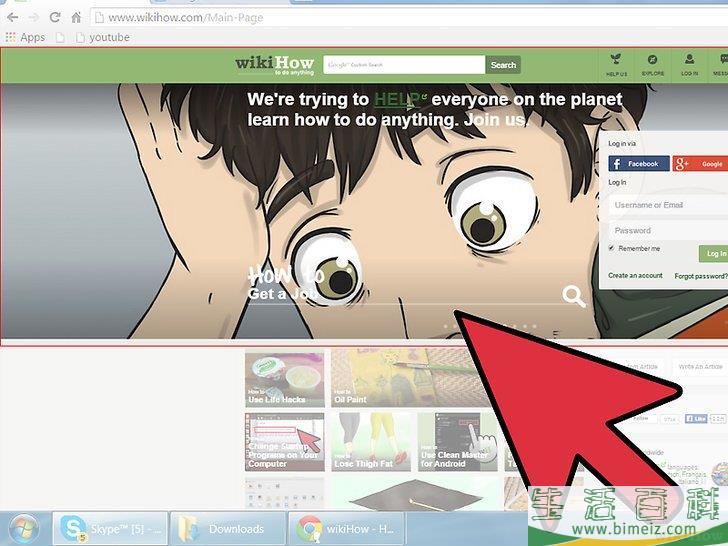Click the green Search button
Image resolution: width=728 pixels, height=546 pixels.
pos(503,65)
